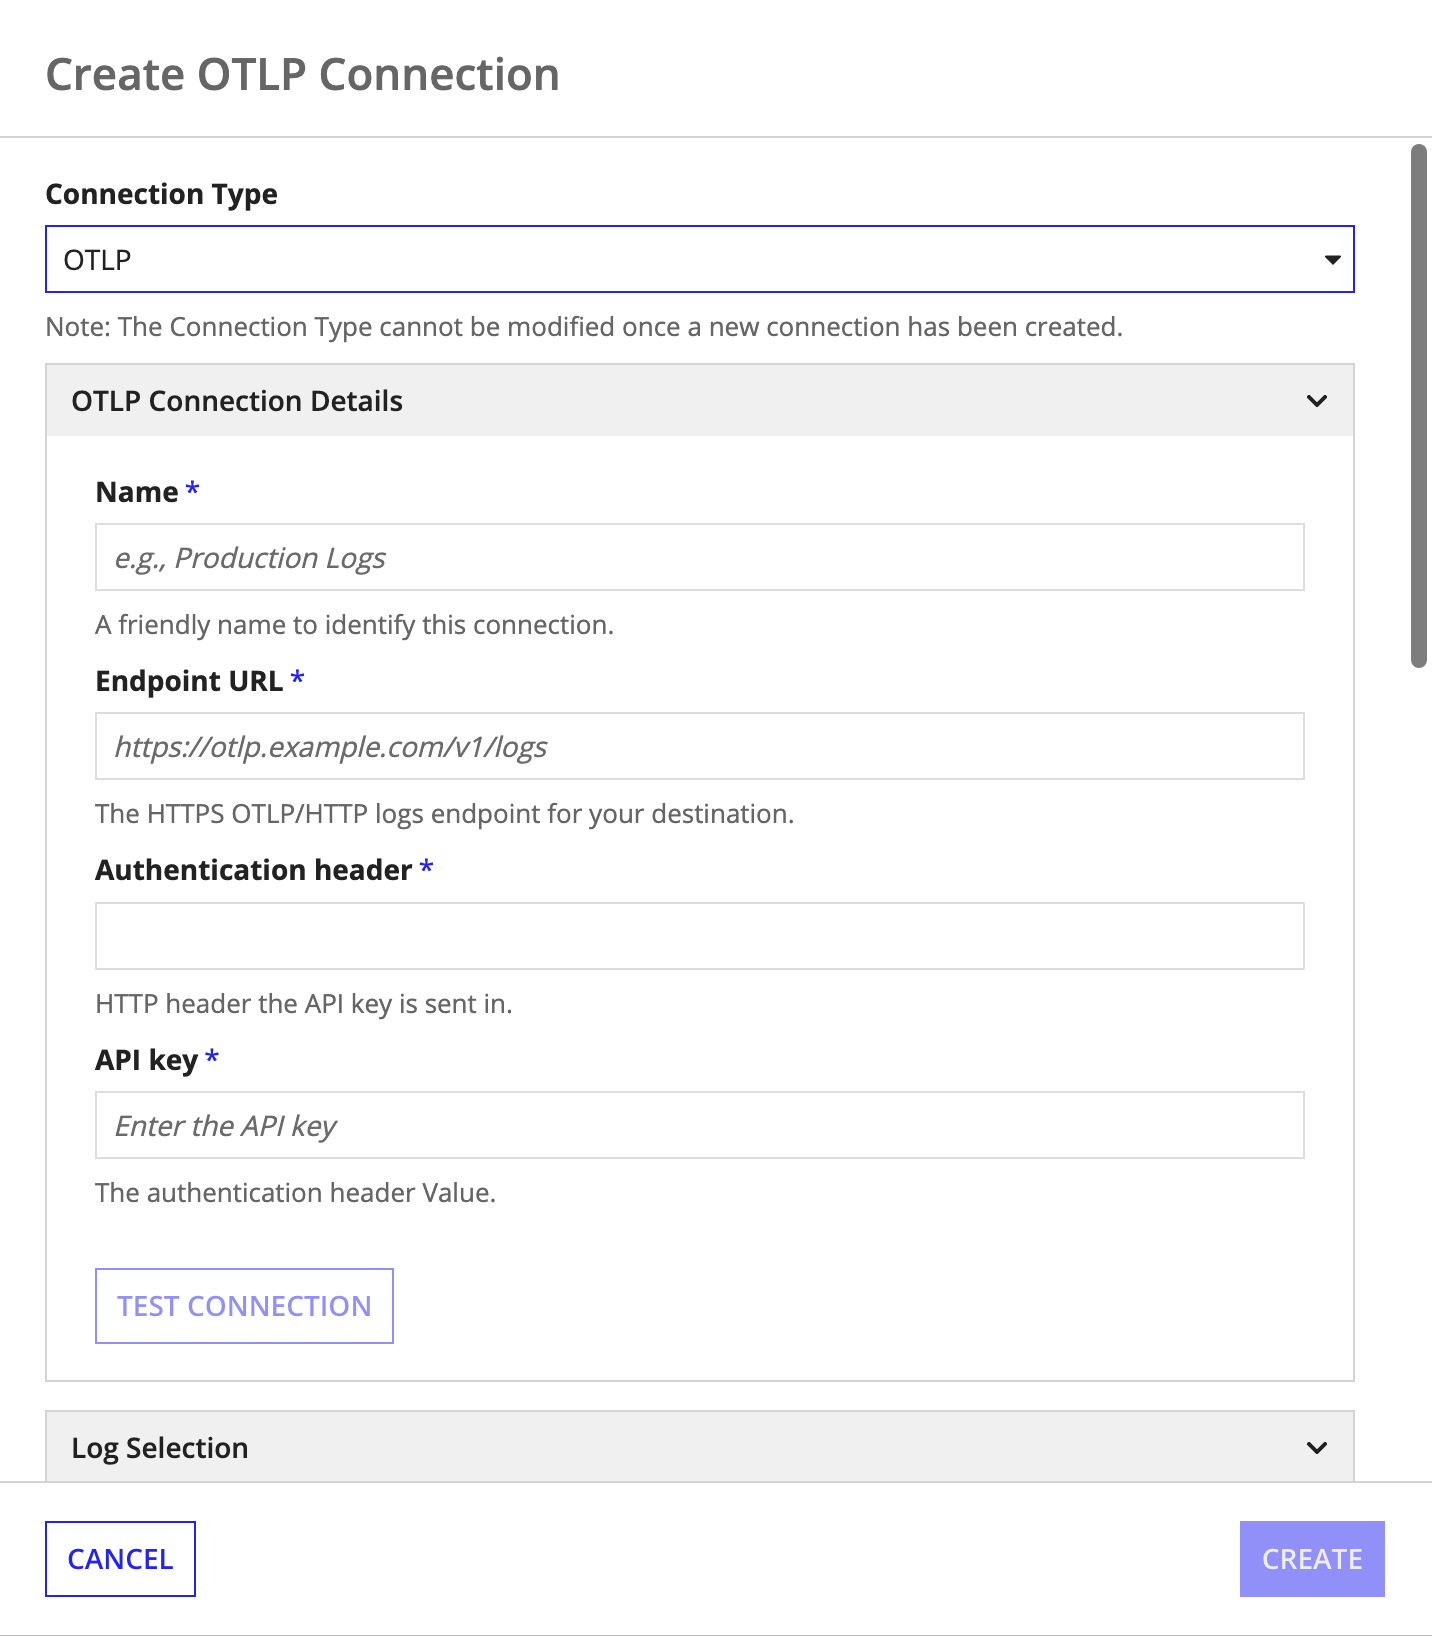Screen dimensions: 1432x1636
Task: Click the Create button
Action: (x=1312, y=1559)
